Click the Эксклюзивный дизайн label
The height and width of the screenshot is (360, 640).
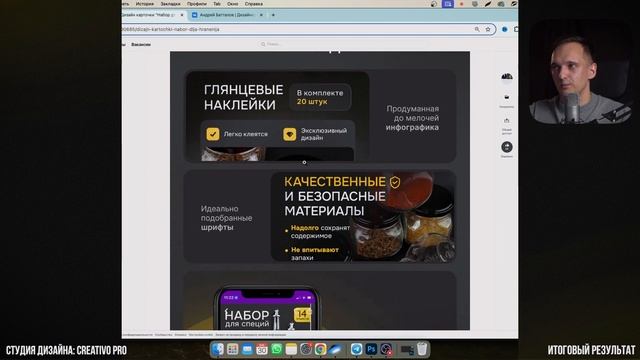324,134
